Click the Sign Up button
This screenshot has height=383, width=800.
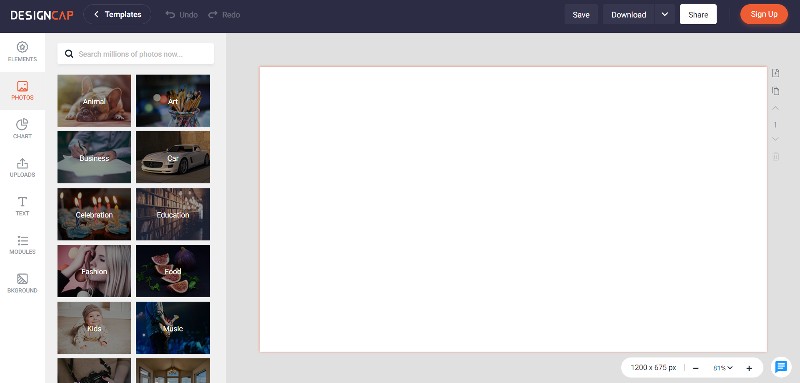pos(764,14)
